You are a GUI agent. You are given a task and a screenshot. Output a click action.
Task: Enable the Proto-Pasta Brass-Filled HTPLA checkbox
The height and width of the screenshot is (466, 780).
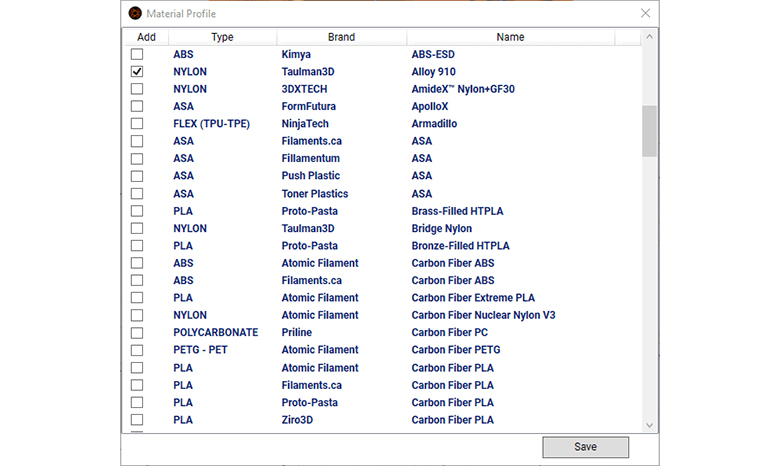pyautogui.click(x=137, y=211)
